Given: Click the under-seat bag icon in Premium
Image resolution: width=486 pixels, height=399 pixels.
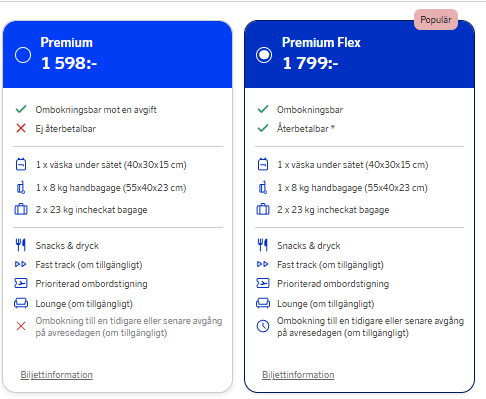Looking at the screenshot, I should point(21,164).
